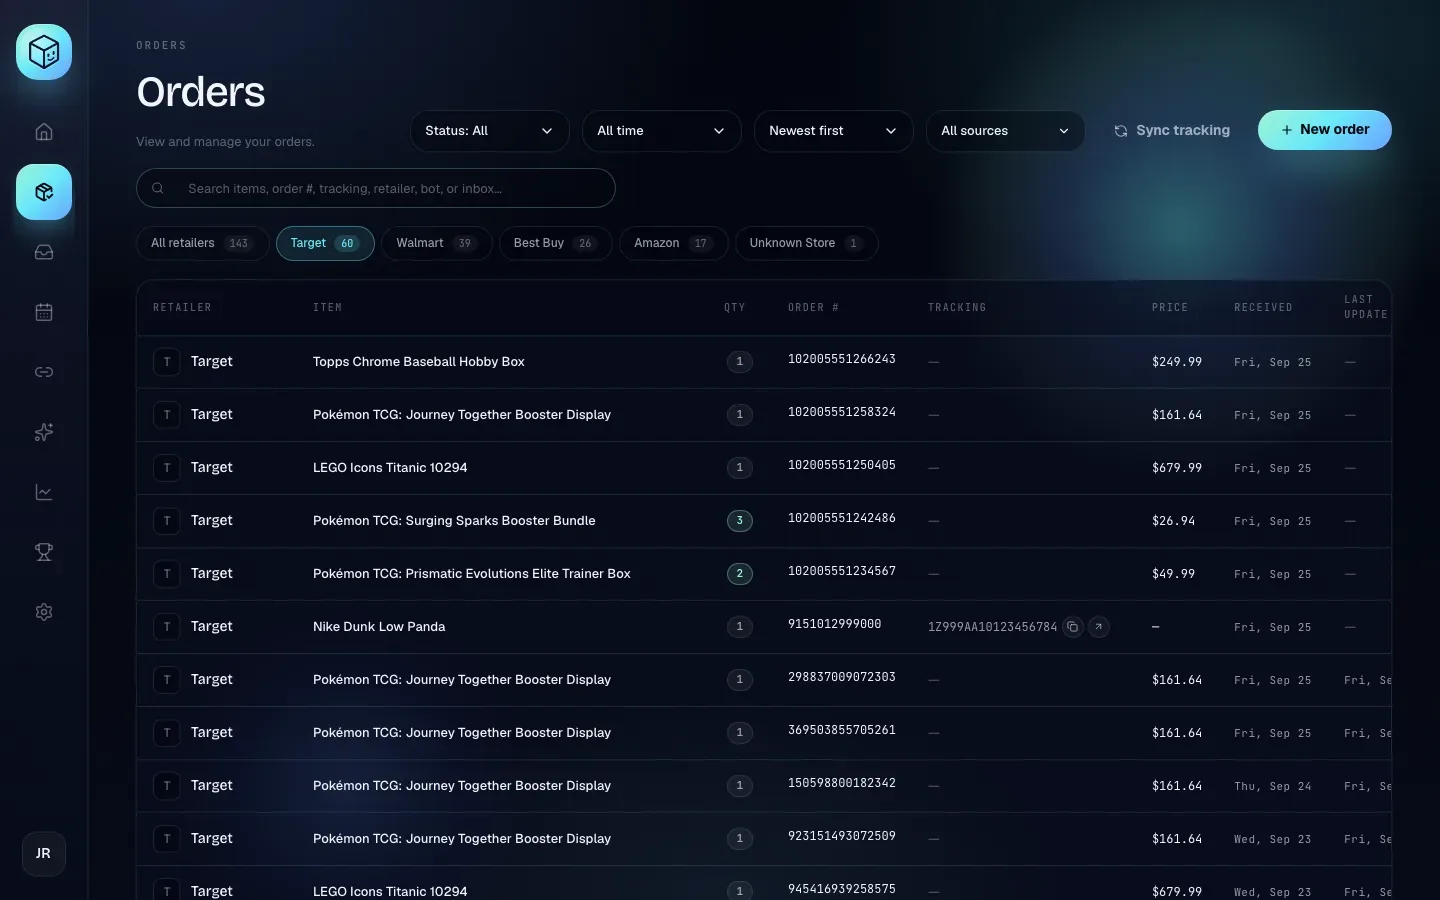Expand the All sources dropdown
This screenshot has height=900, width=1440.
click(1005, 131)
